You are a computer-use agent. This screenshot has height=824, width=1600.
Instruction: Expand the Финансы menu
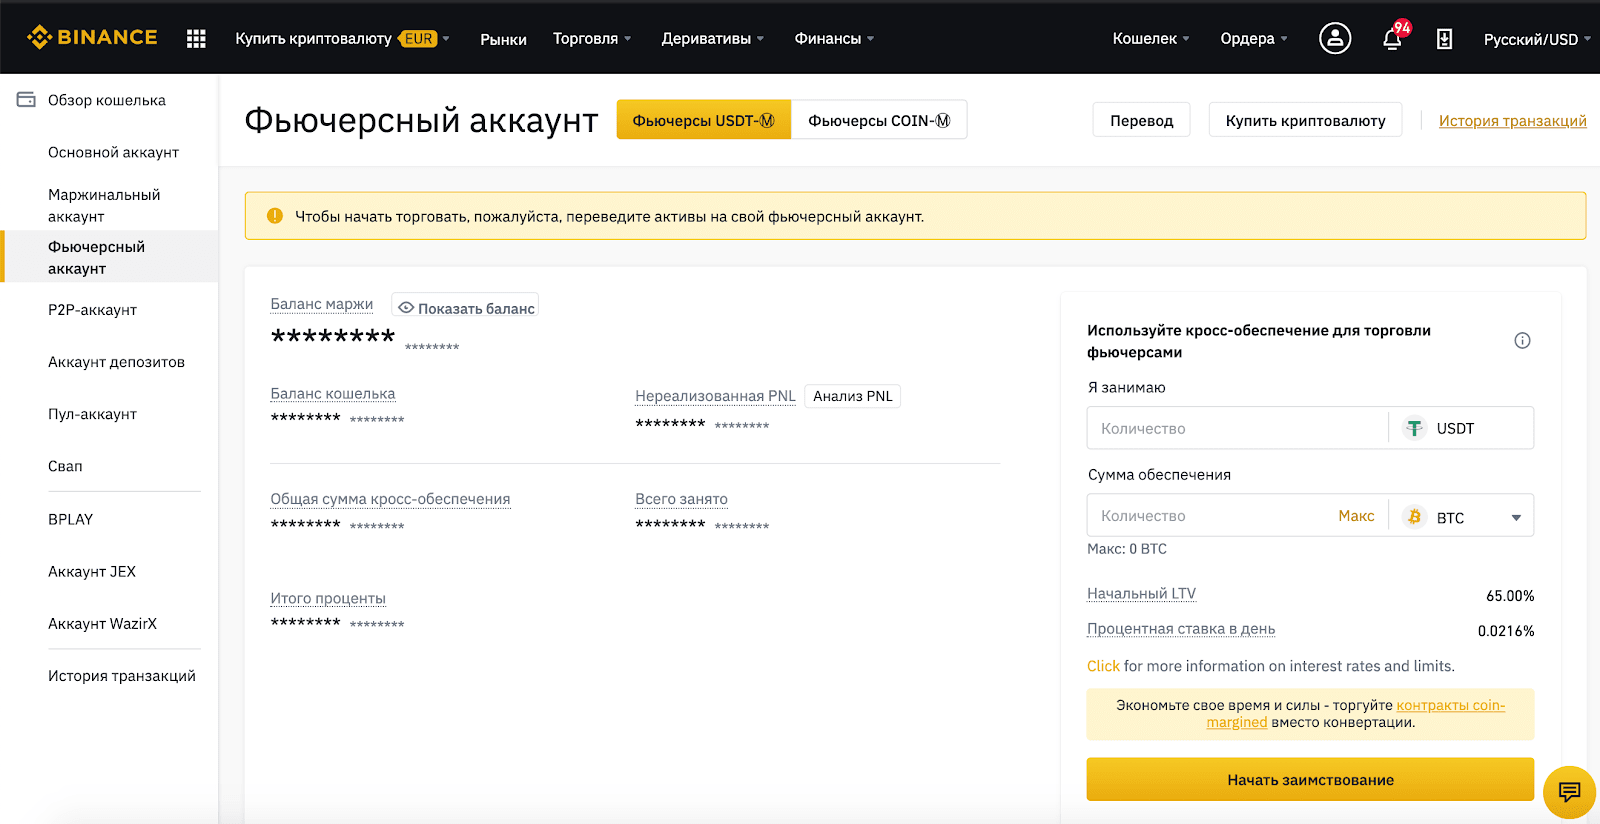tap(834, 38)
